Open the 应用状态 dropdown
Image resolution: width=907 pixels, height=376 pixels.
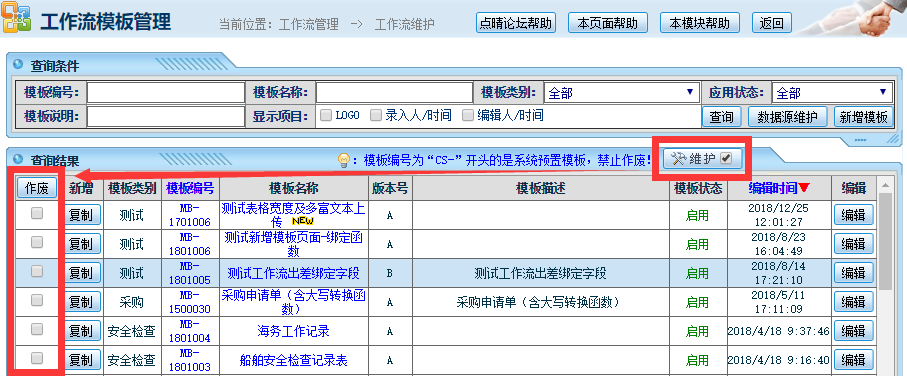(831, 93)
